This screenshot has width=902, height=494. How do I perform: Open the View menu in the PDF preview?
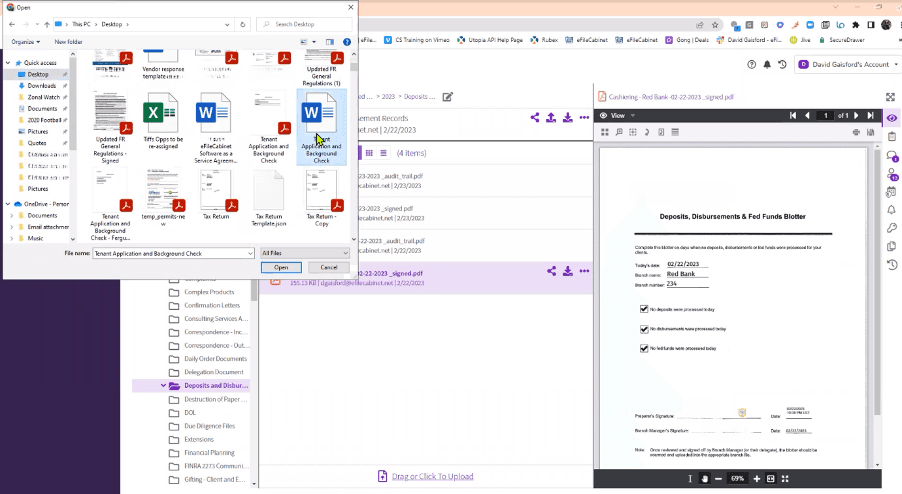coord(612,116)
